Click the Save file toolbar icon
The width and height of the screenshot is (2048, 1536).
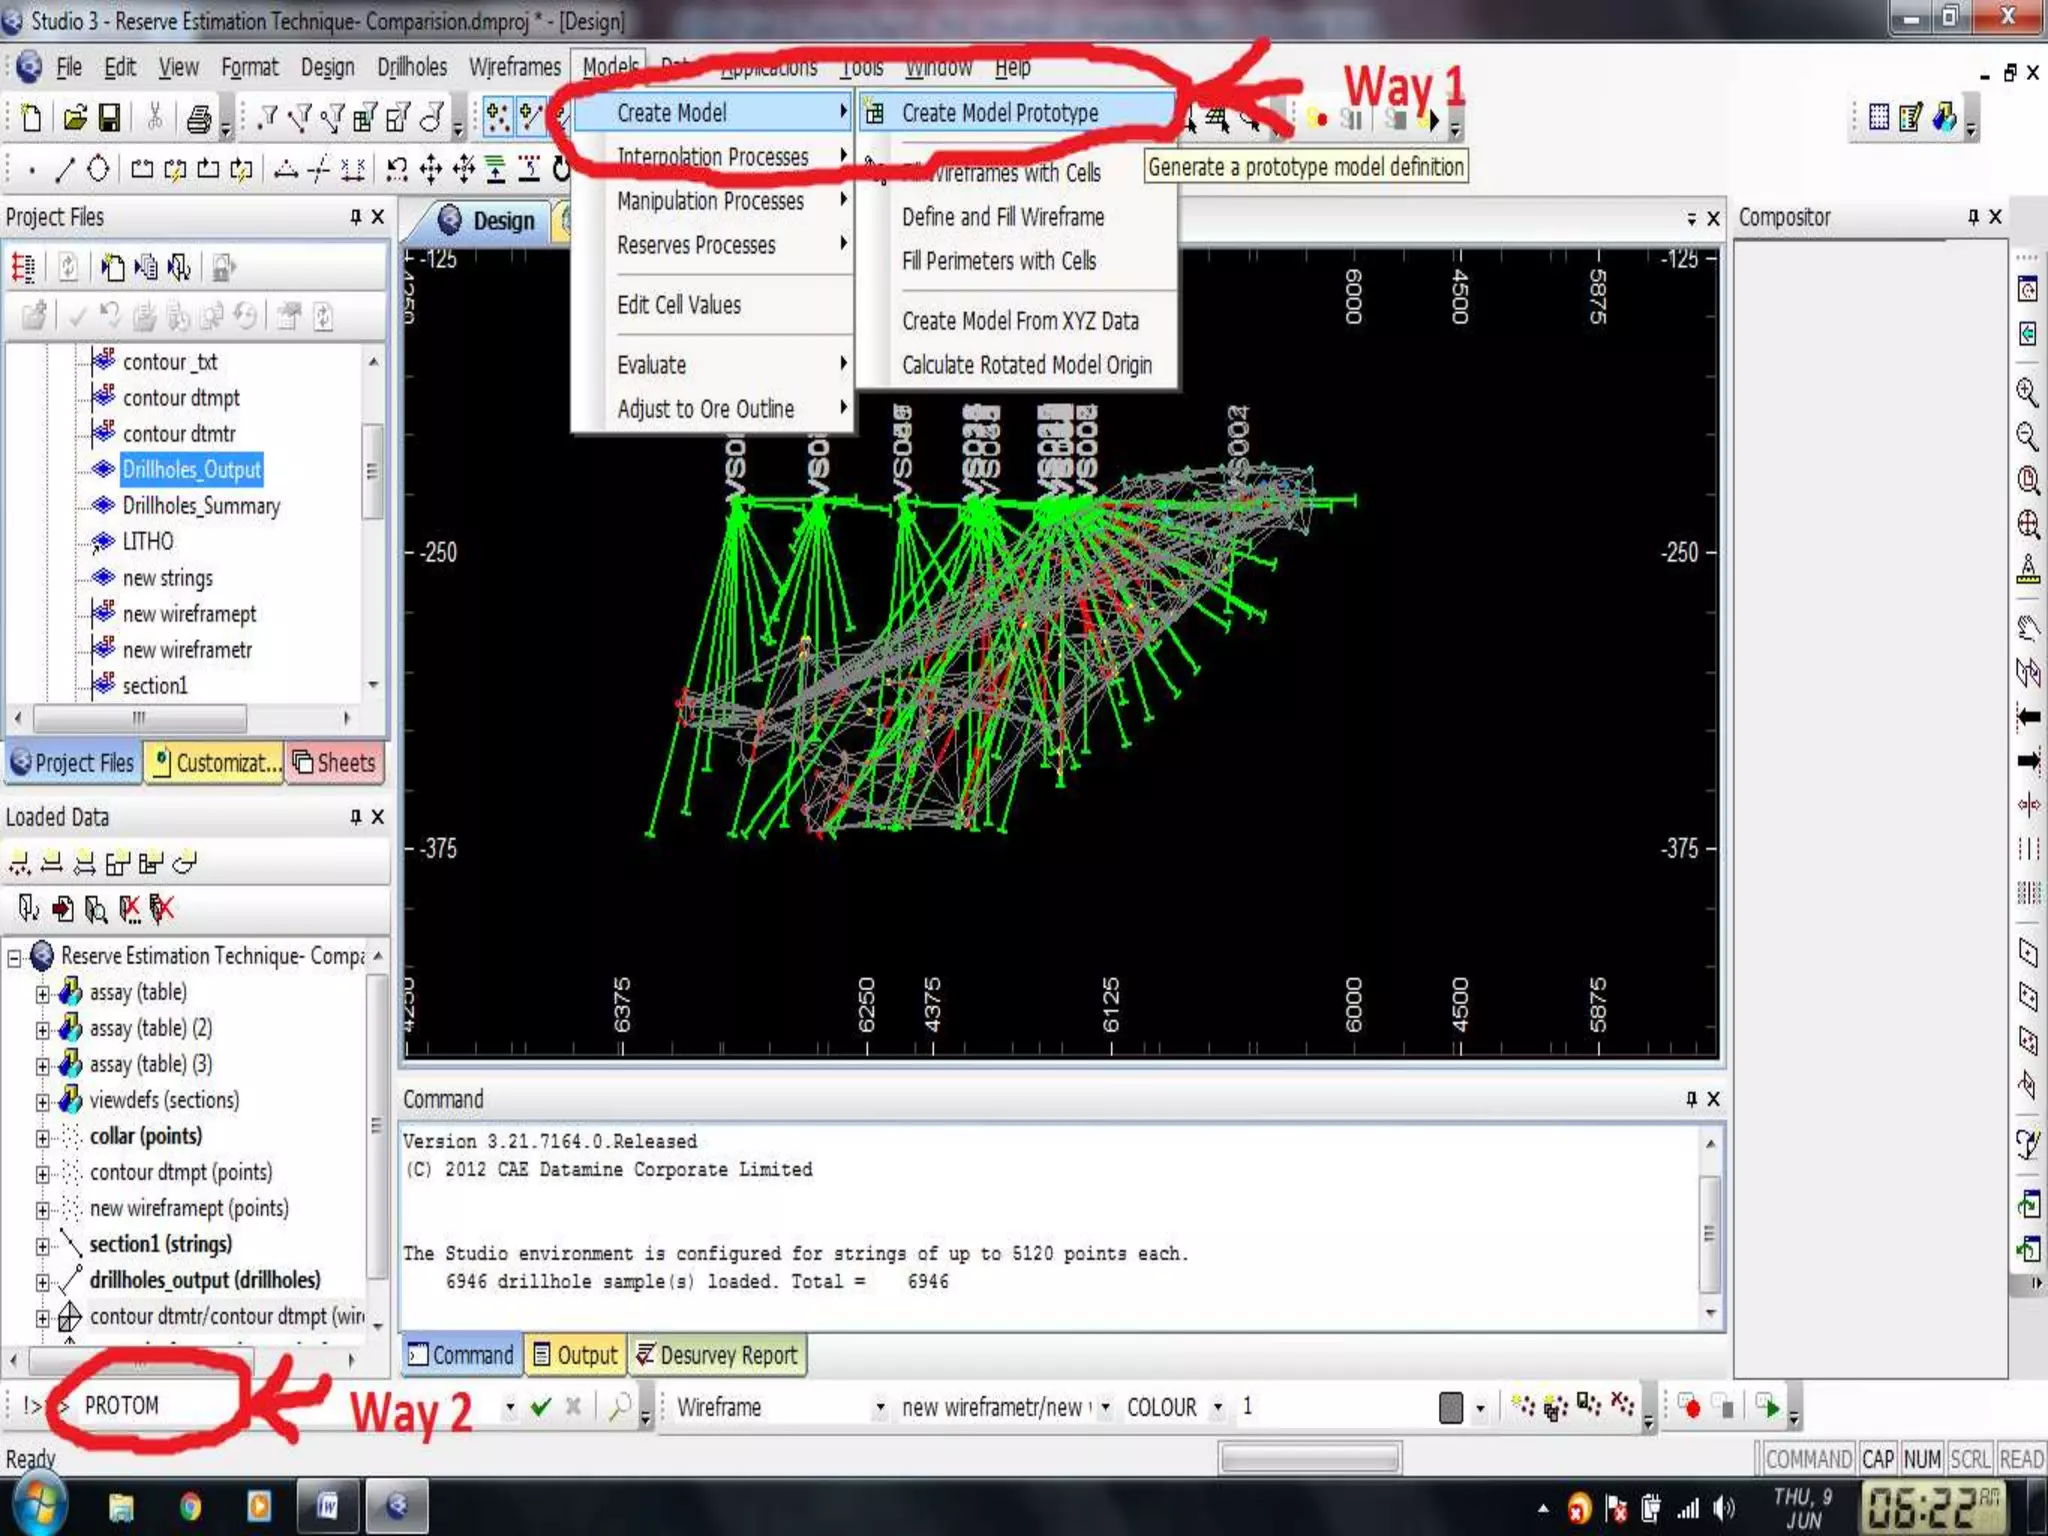[109, 118]
